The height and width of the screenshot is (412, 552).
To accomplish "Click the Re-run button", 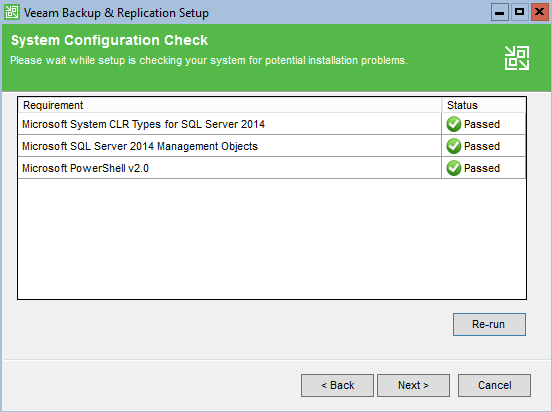I will [489, 324].
